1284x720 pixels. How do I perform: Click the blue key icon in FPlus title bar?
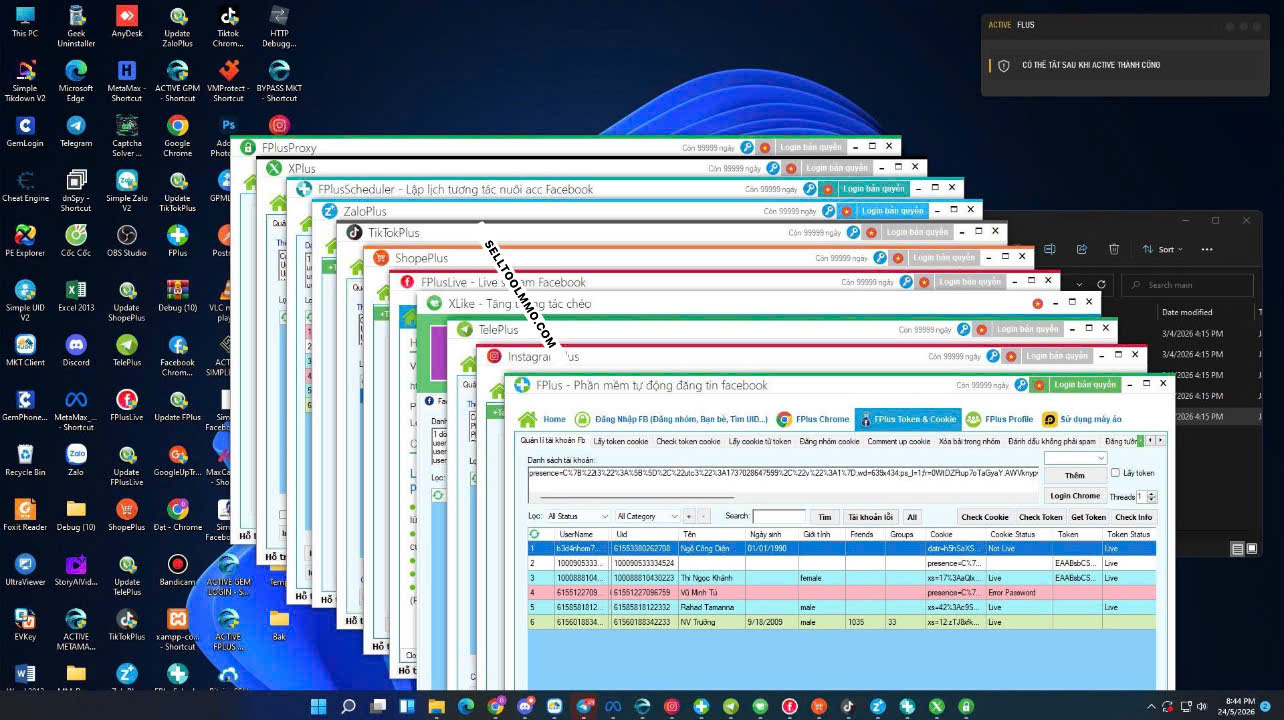click(1019, 385)
